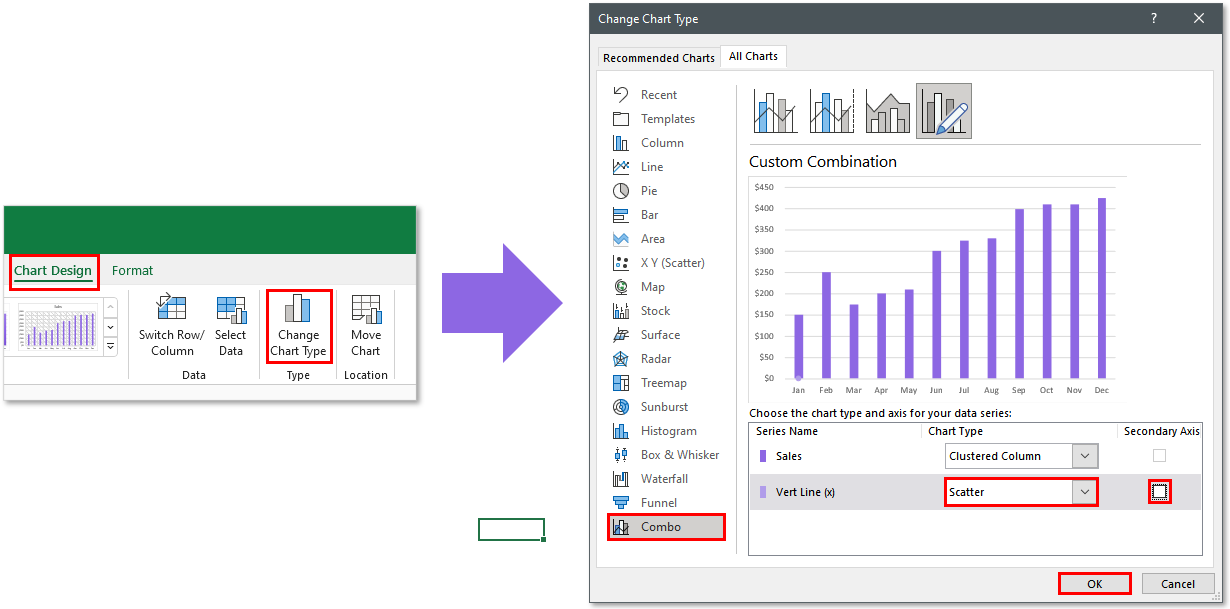Screen dimensions: 1230x609
Task: Click Move Chart ribbon button
Action: [x=366, y=326]
